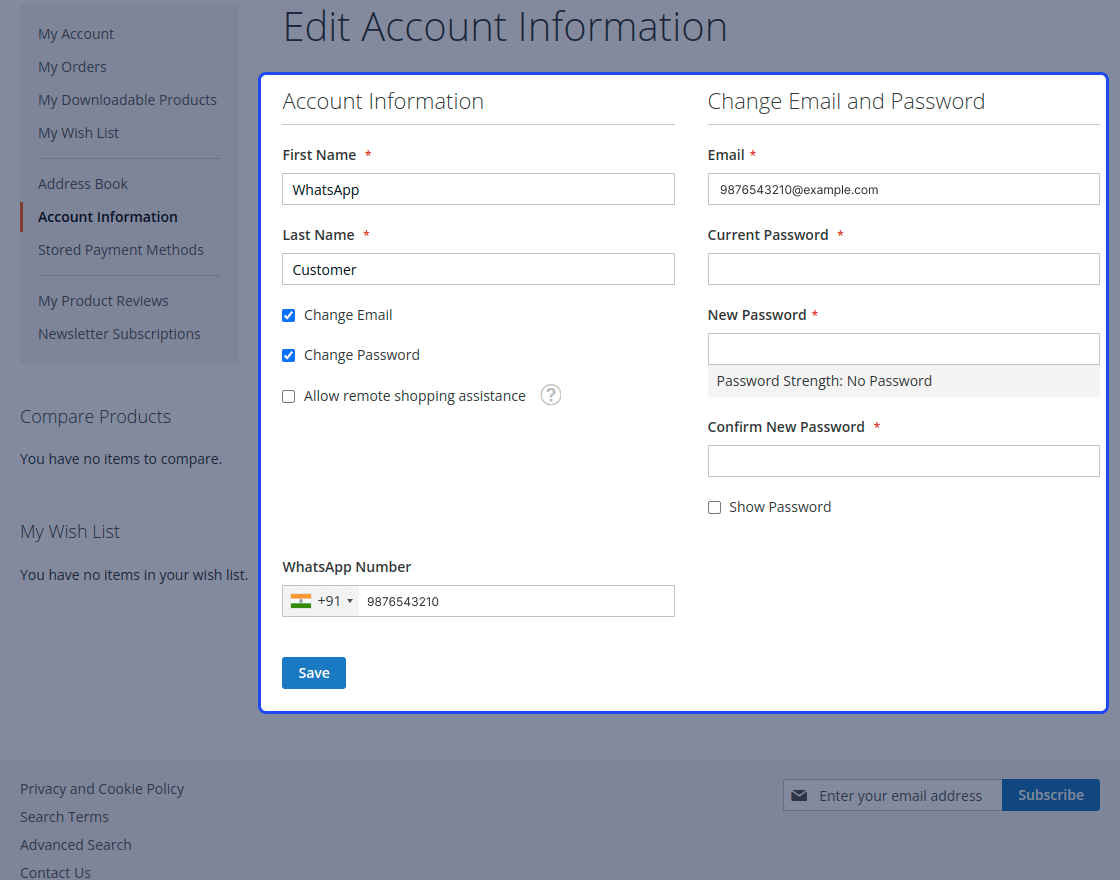Image resolution: width=1120 pixels, height=880 pixels.
Task: Click the Change Email and Password heading
Action: [846, 101]
